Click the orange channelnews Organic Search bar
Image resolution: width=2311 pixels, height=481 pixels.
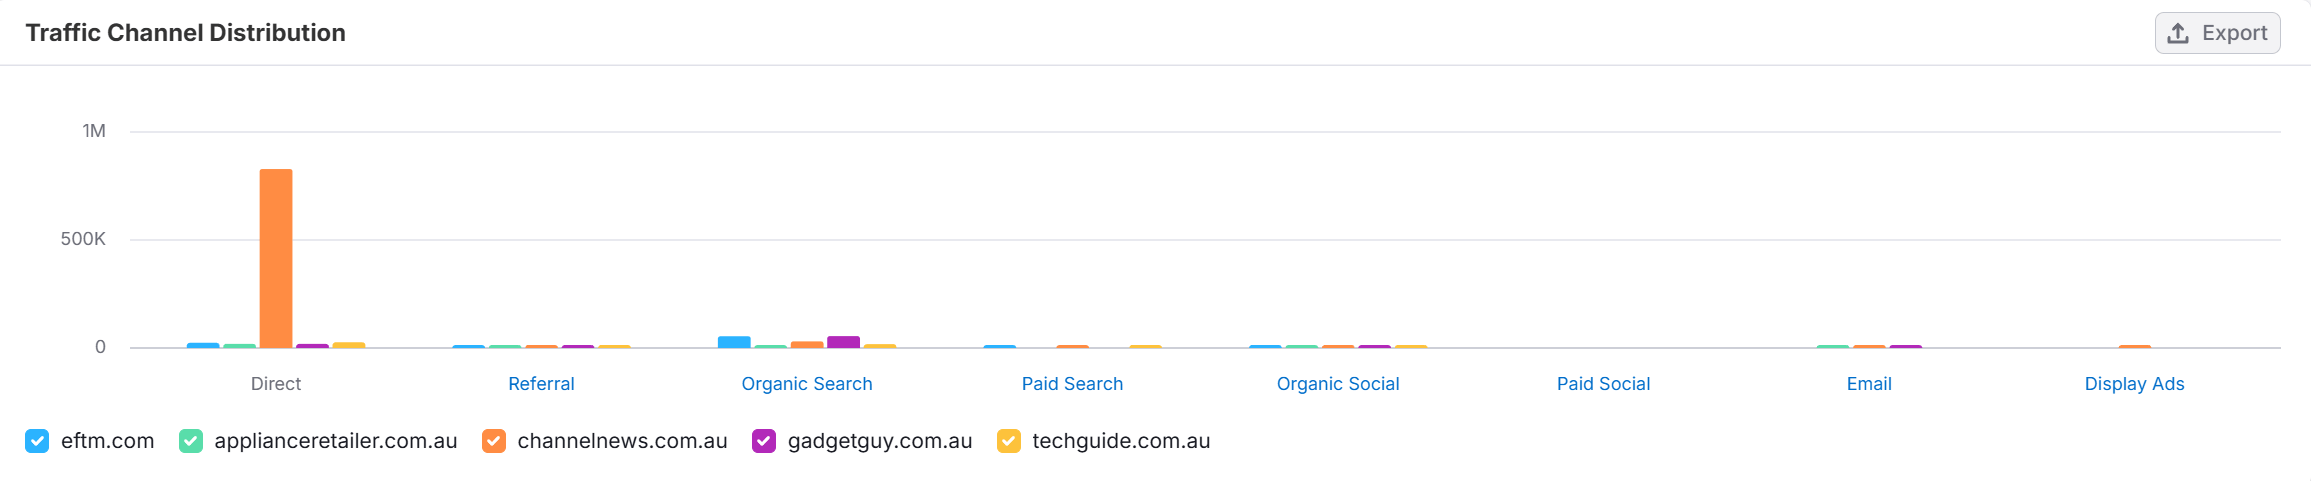coord(807,345)
